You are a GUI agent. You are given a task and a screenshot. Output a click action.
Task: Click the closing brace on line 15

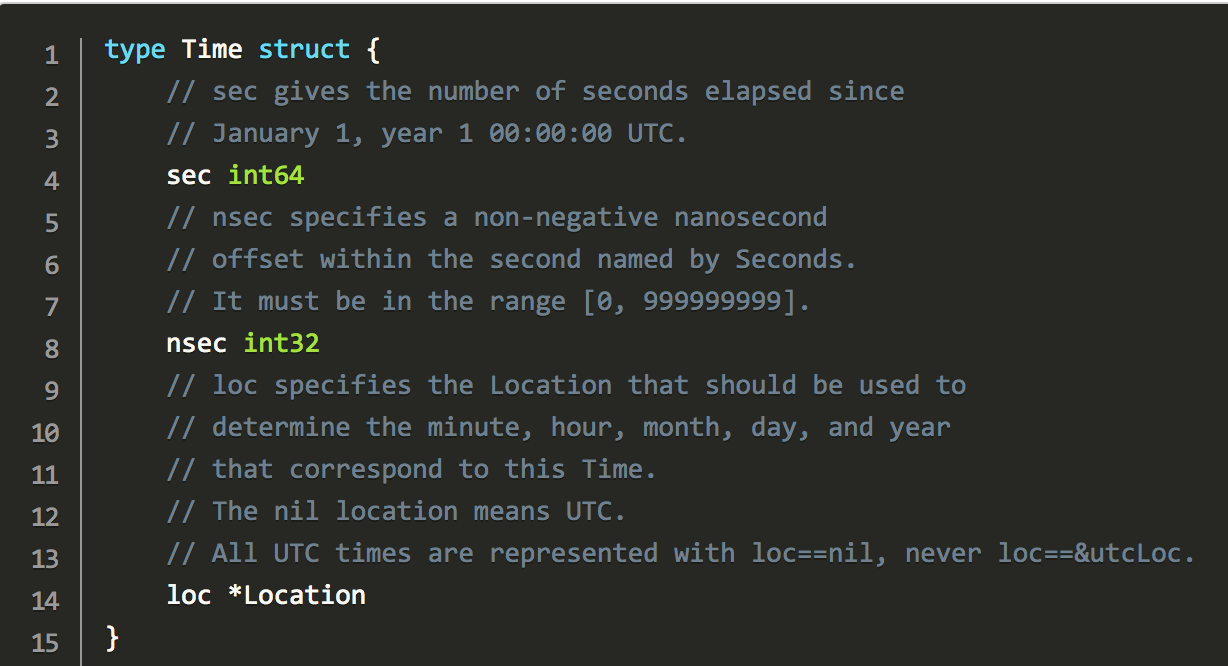coord(112,637)
